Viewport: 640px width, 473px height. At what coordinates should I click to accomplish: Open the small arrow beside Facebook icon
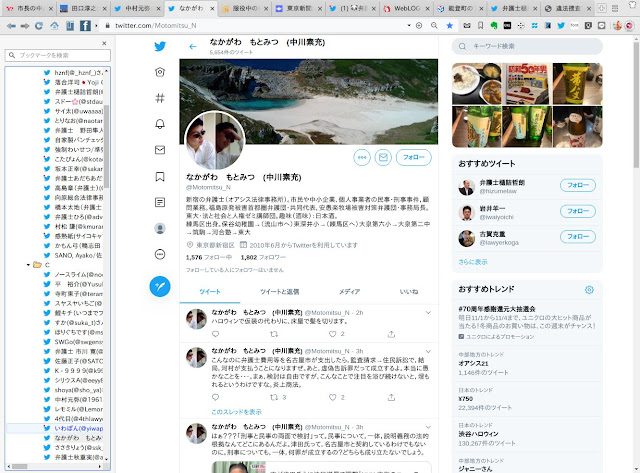[96, 26]
